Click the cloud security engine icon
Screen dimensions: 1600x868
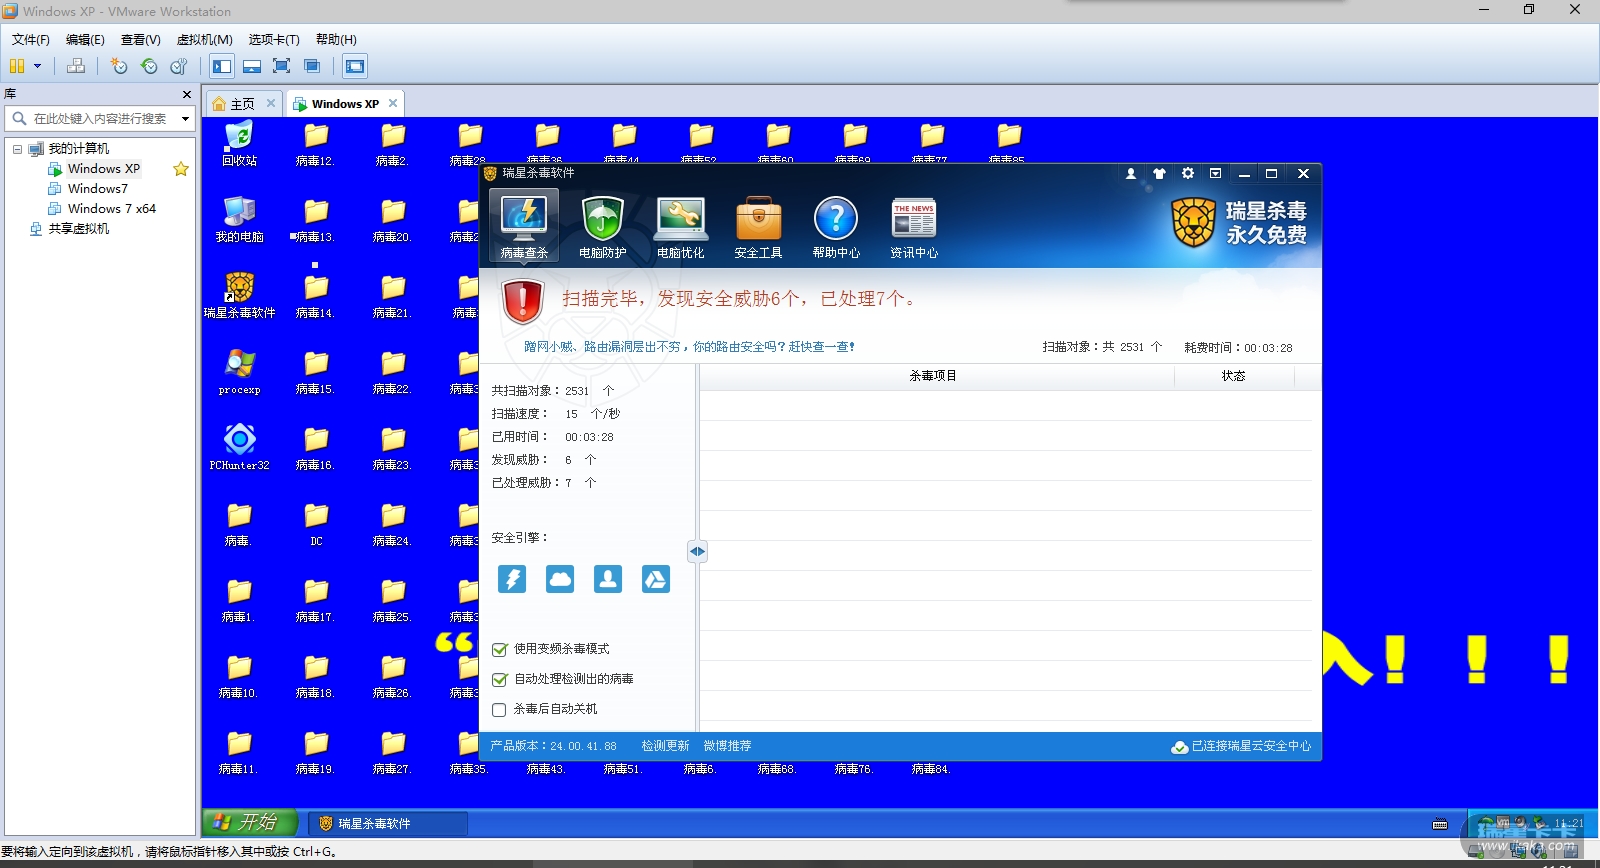(x=560, y=579)
